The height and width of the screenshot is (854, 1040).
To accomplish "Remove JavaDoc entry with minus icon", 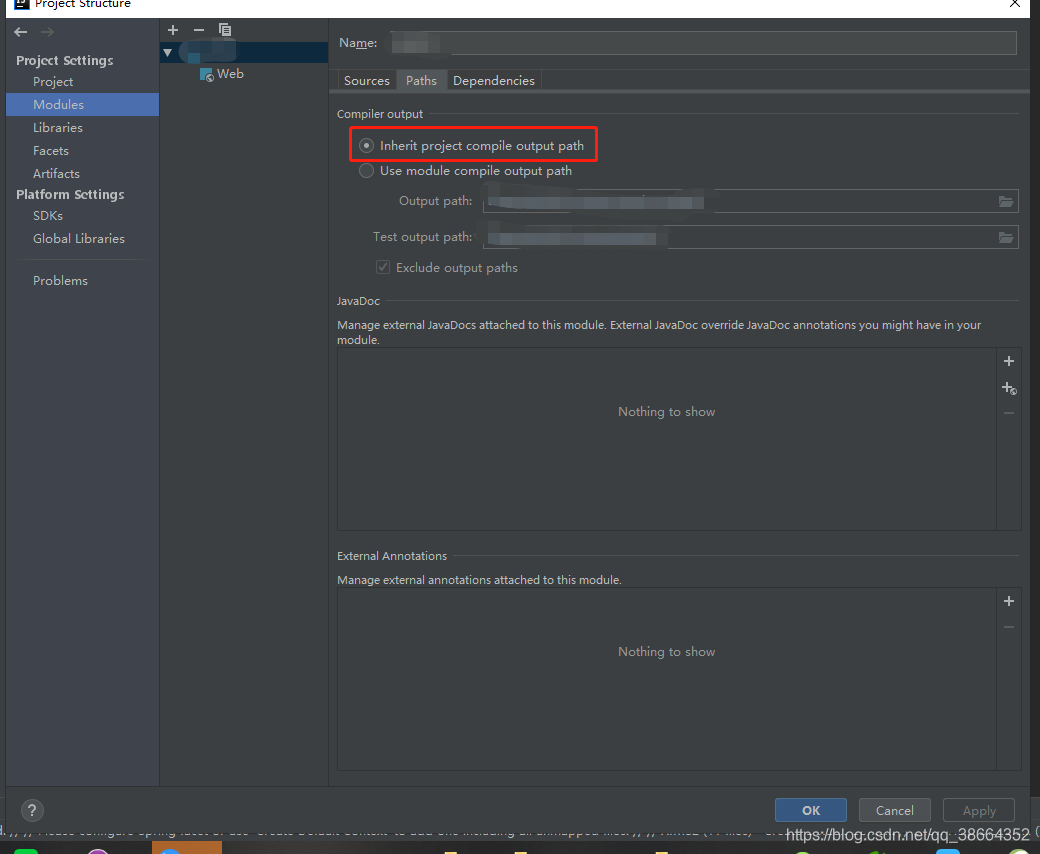I will pyautogui.click(x=1009, y=413).
